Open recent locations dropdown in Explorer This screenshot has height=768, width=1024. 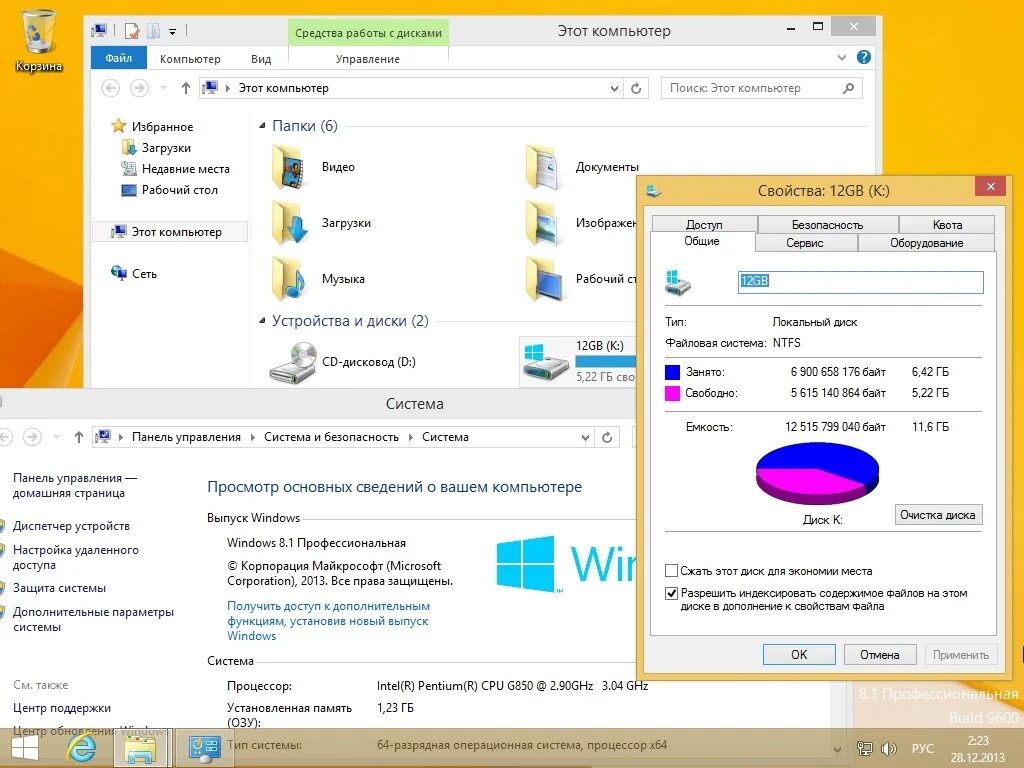pos(163,88)
